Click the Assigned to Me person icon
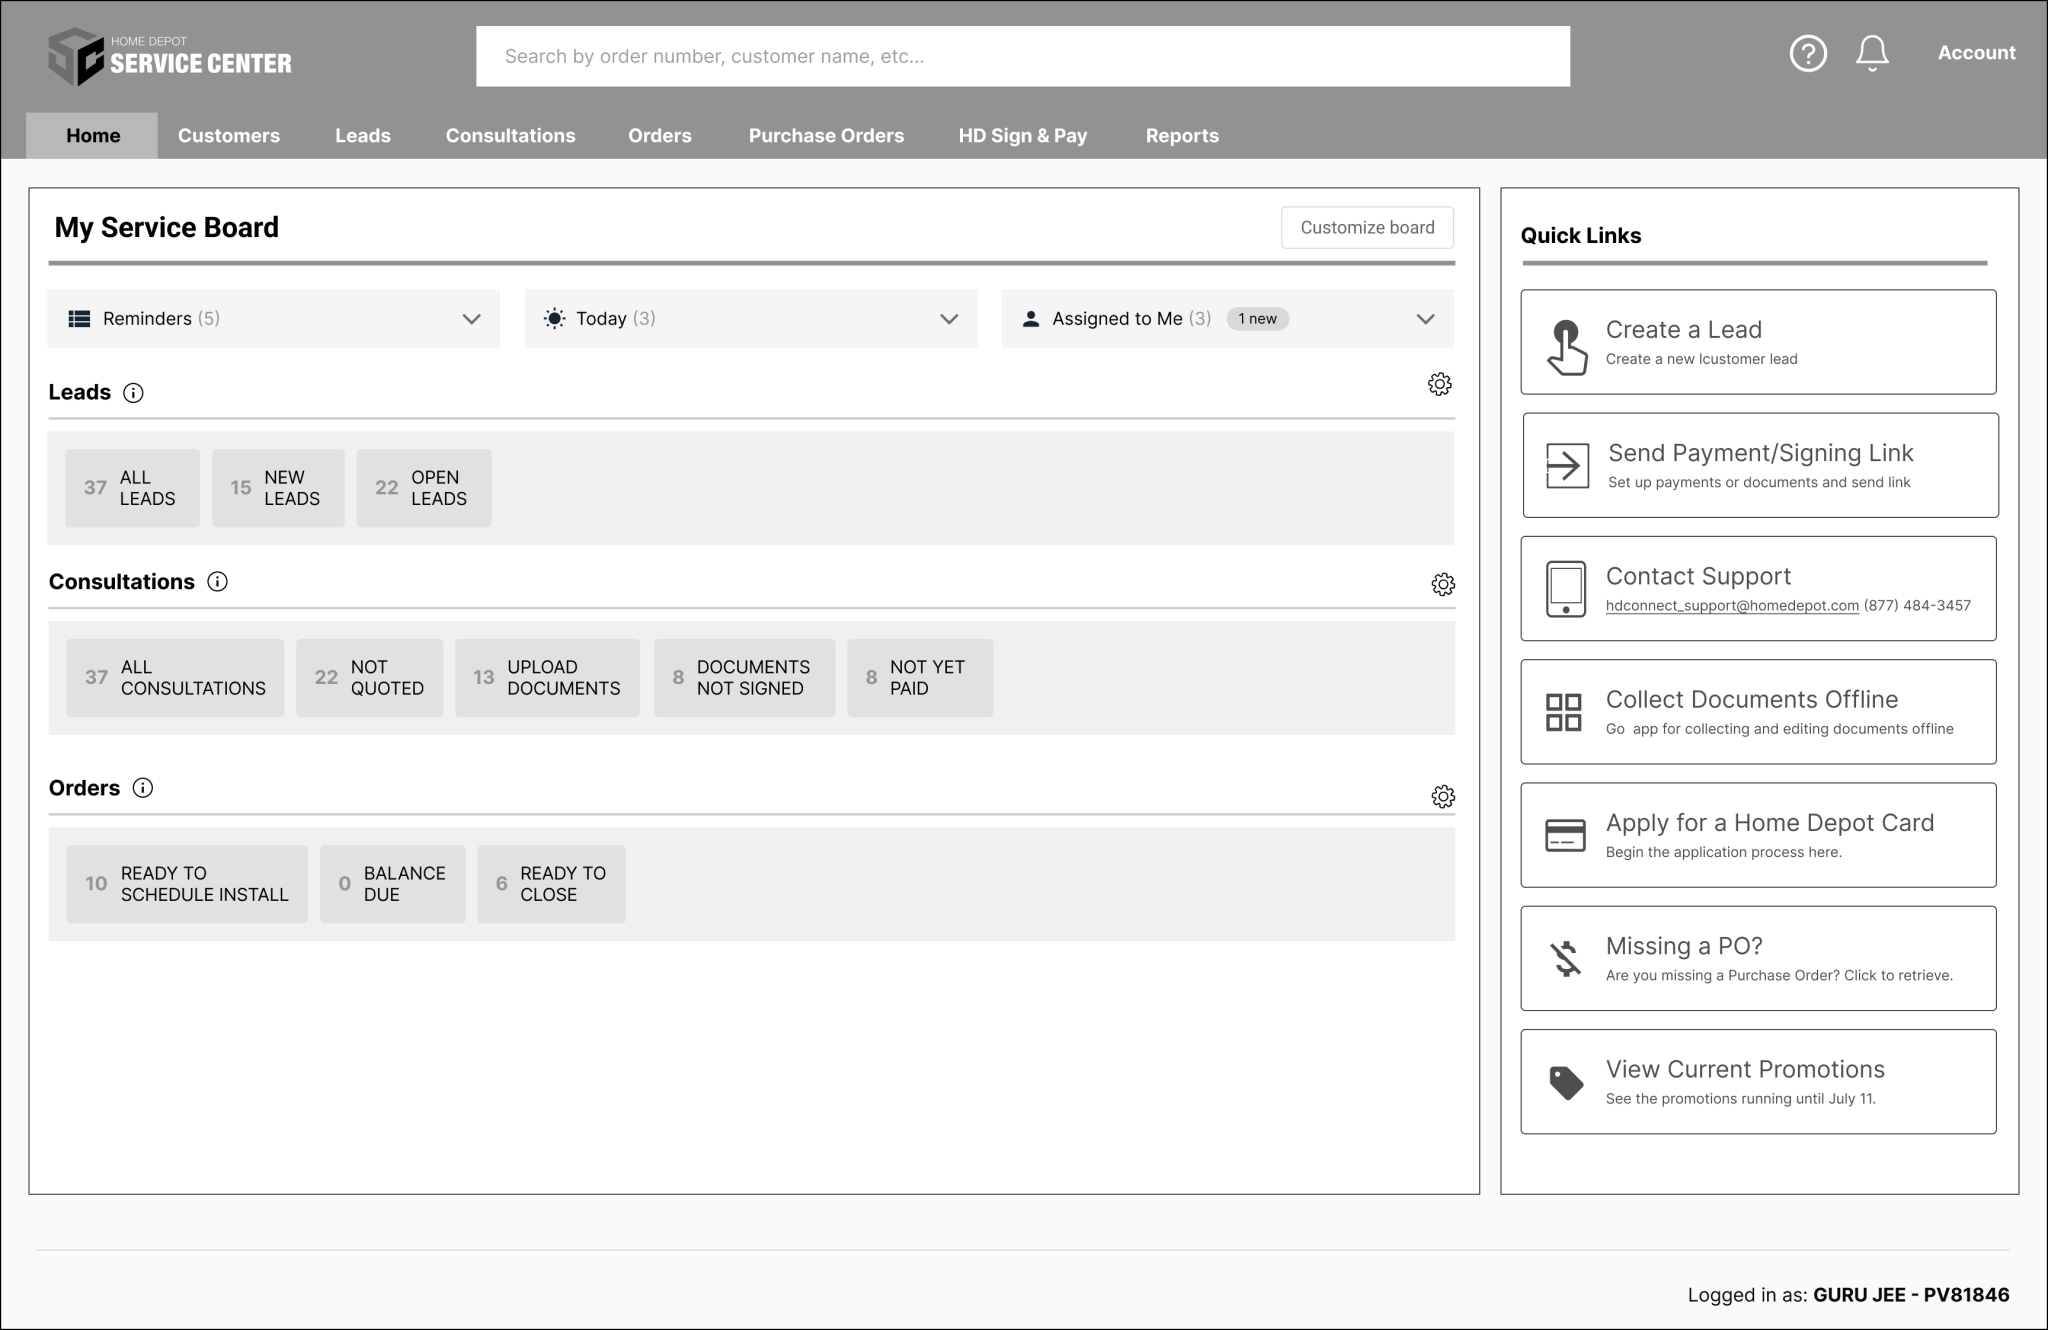This screenshot has height=1330, width=2048. [1031, 319]
